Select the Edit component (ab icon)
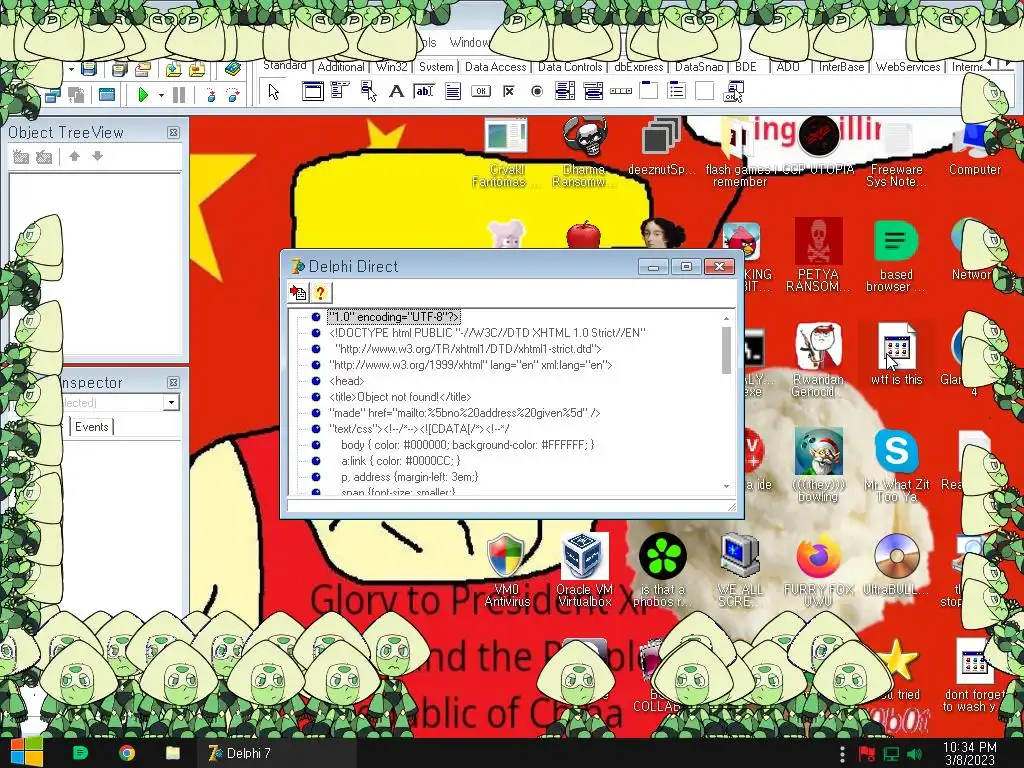The width and height of the screenshot is (1024, 768). pos(424,92)
